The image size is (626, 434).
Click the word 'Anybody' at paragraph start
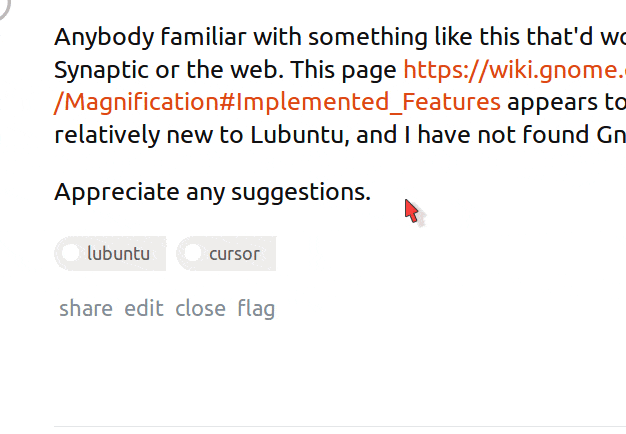click(x=96, y=38)
